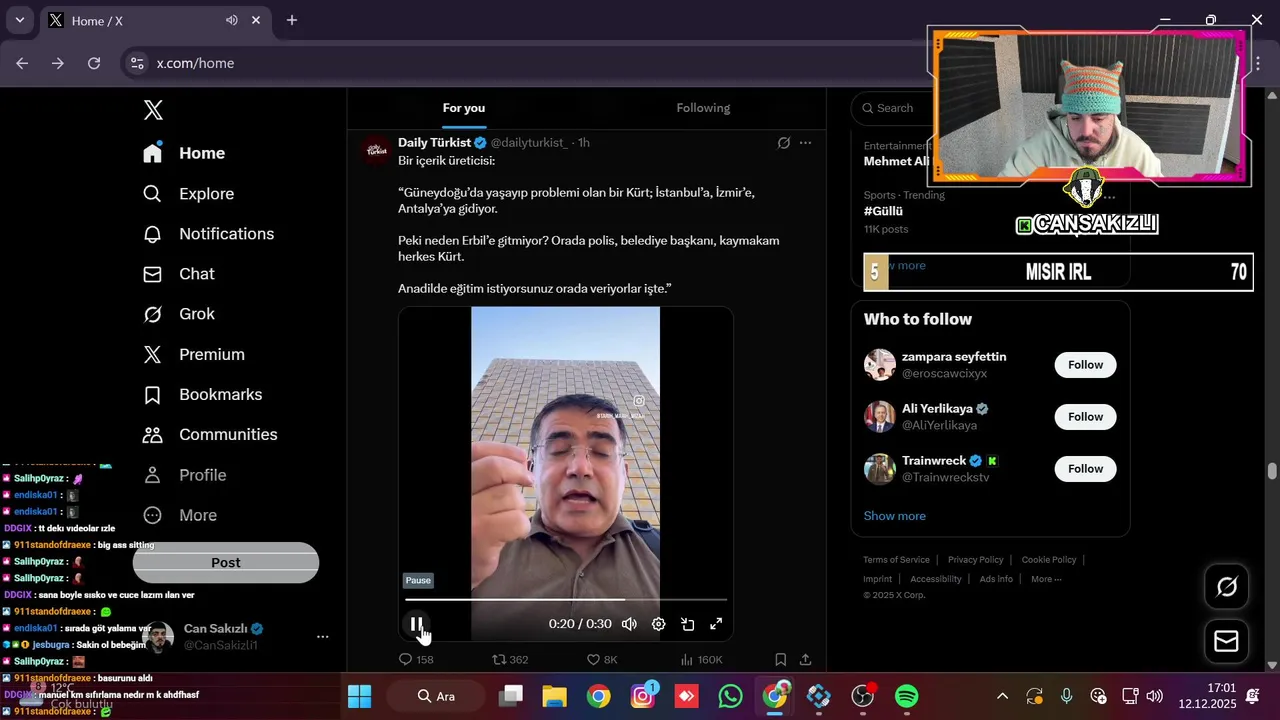The height and width of the screenshot is (720, 1280).
Task: Open OBS Studio from the taskbar
Action: [862, 696]
